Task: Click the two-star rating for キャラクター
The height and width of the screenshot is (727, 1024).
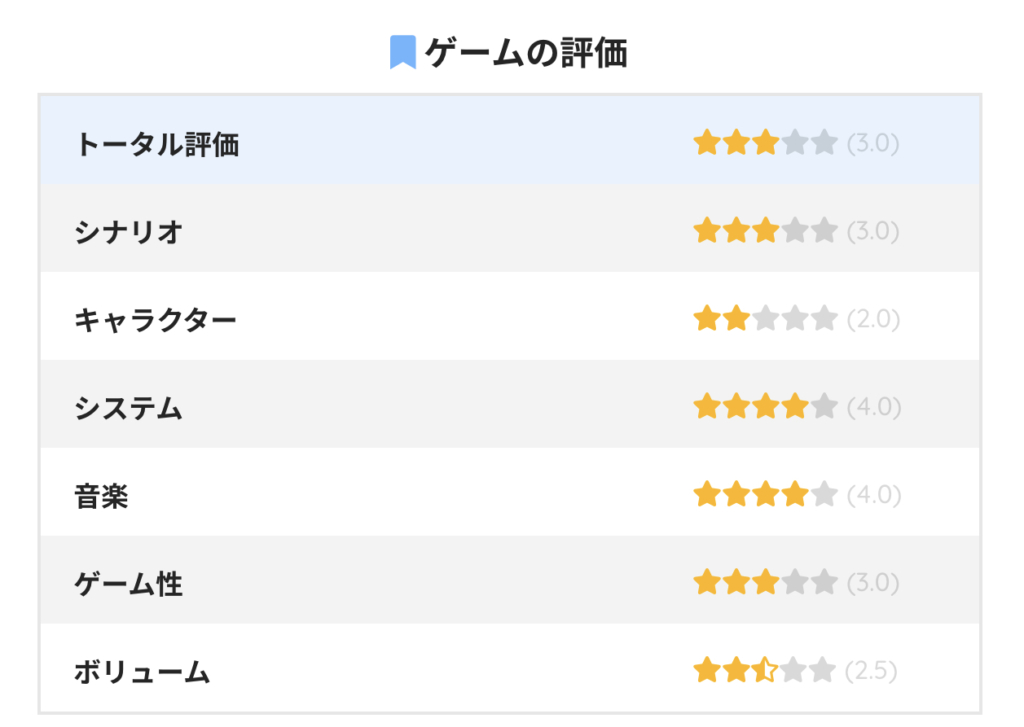Action: (765, 319)
